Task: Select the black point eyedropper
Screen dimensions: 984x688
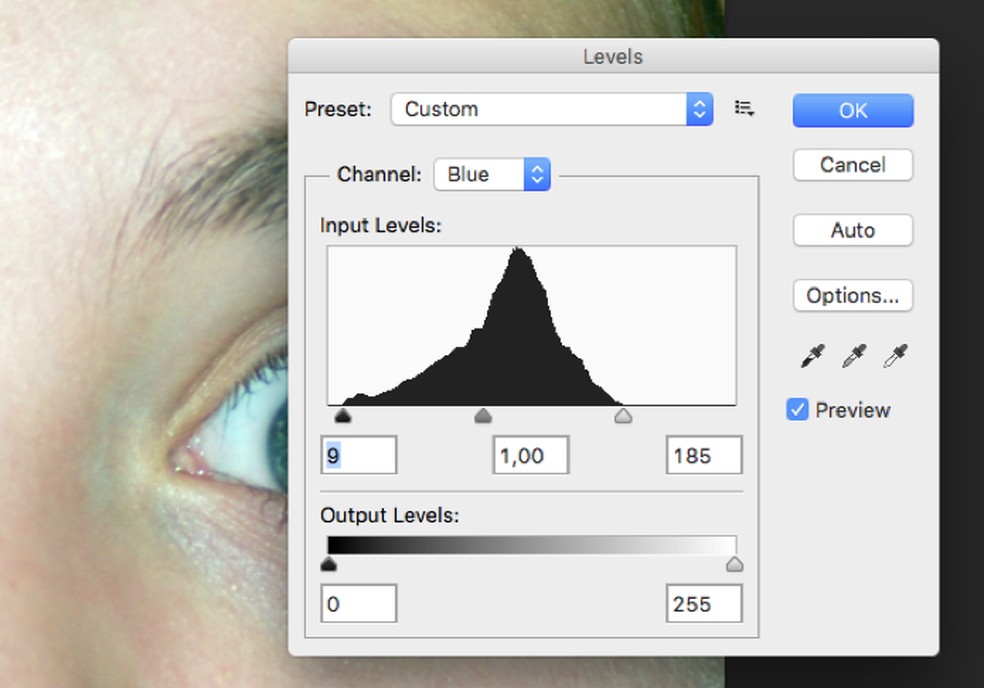Action: click(x=813, y=357)
